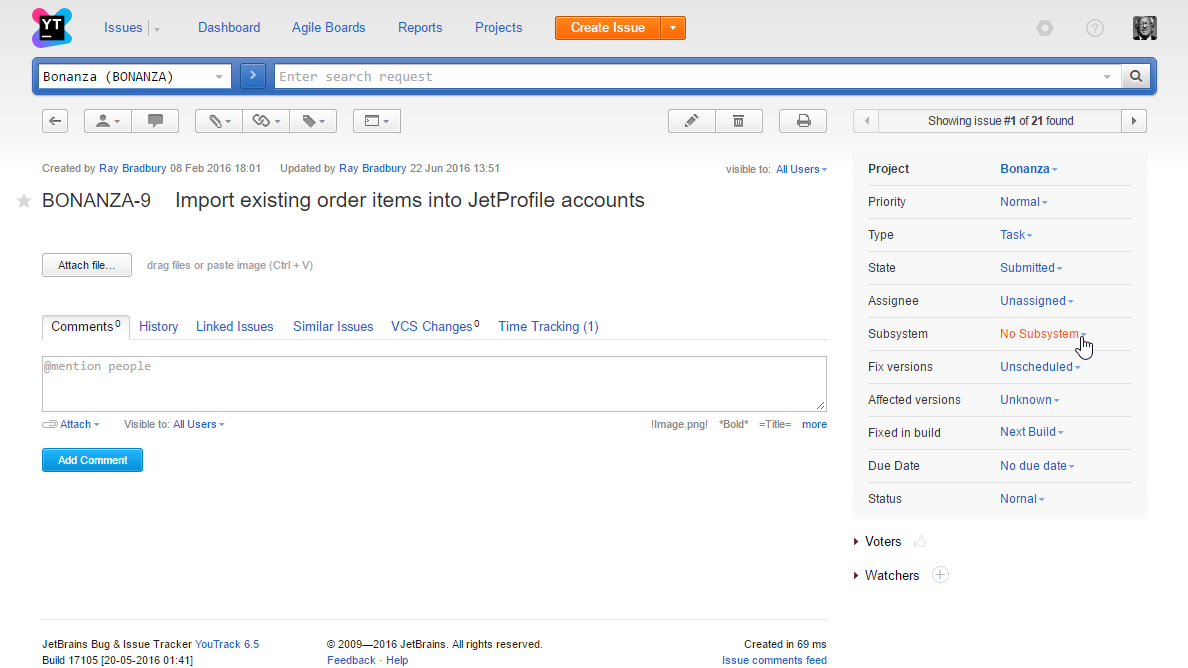The width and height of the screenshot is (1188, 668).
Task: Change the Status field value
Action: point(1022,499)
